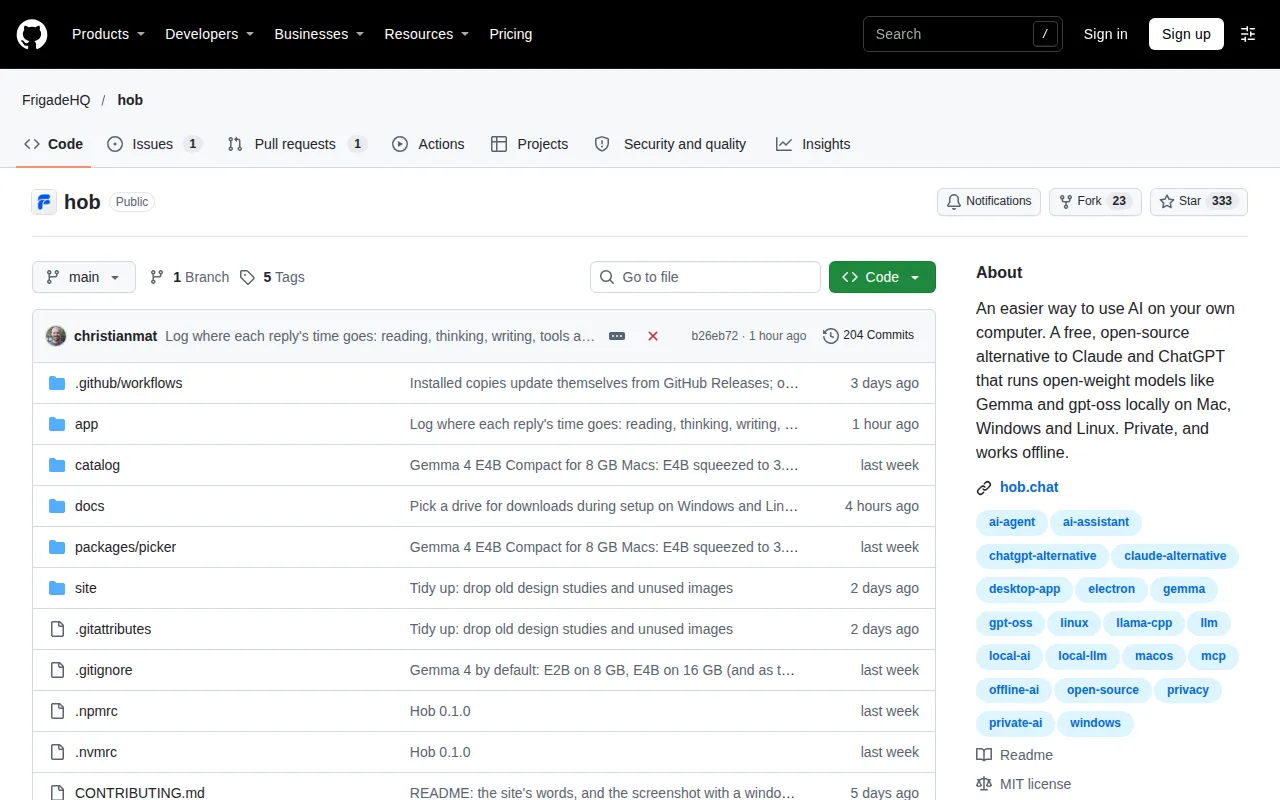
Task: Select the claude-alternative topic tag
Action: (x=1175, y=556)
